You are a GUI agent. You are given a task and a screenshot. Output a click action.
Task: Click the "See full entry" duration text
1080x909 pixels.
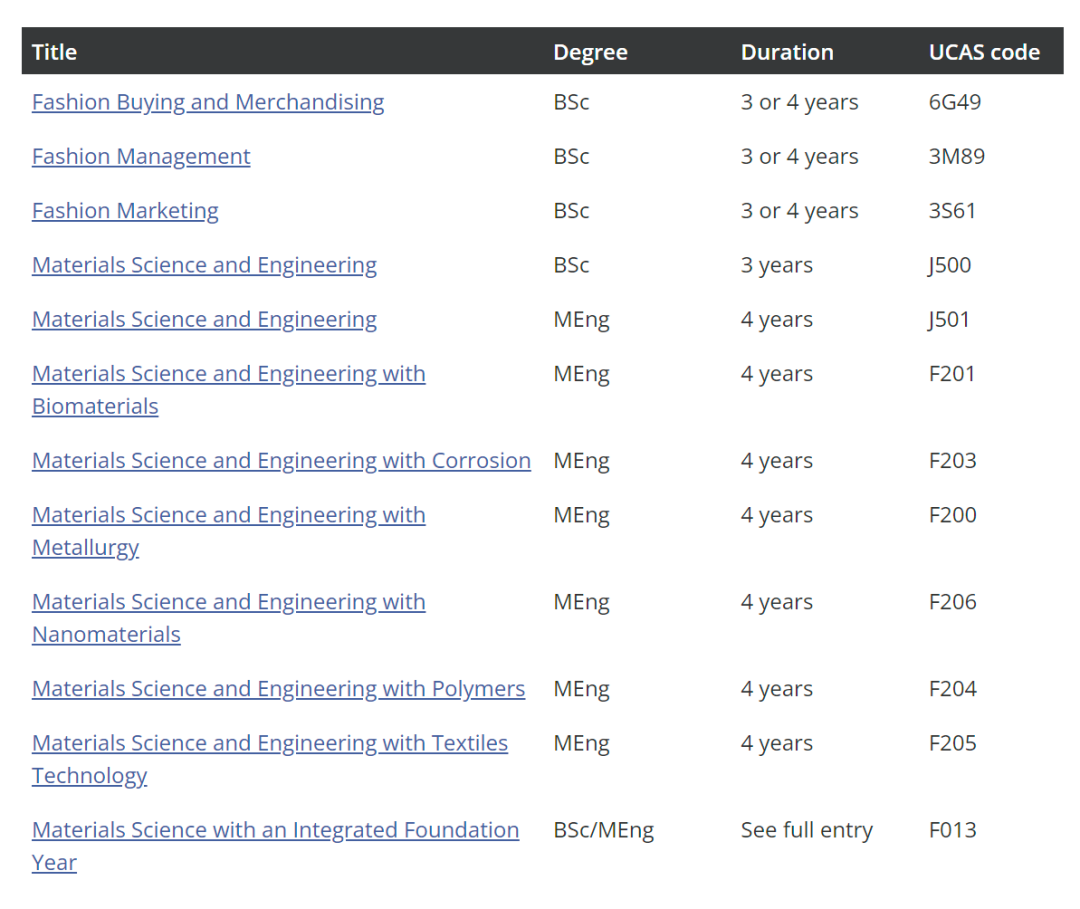pyautogui.click(x=806, y=830)
